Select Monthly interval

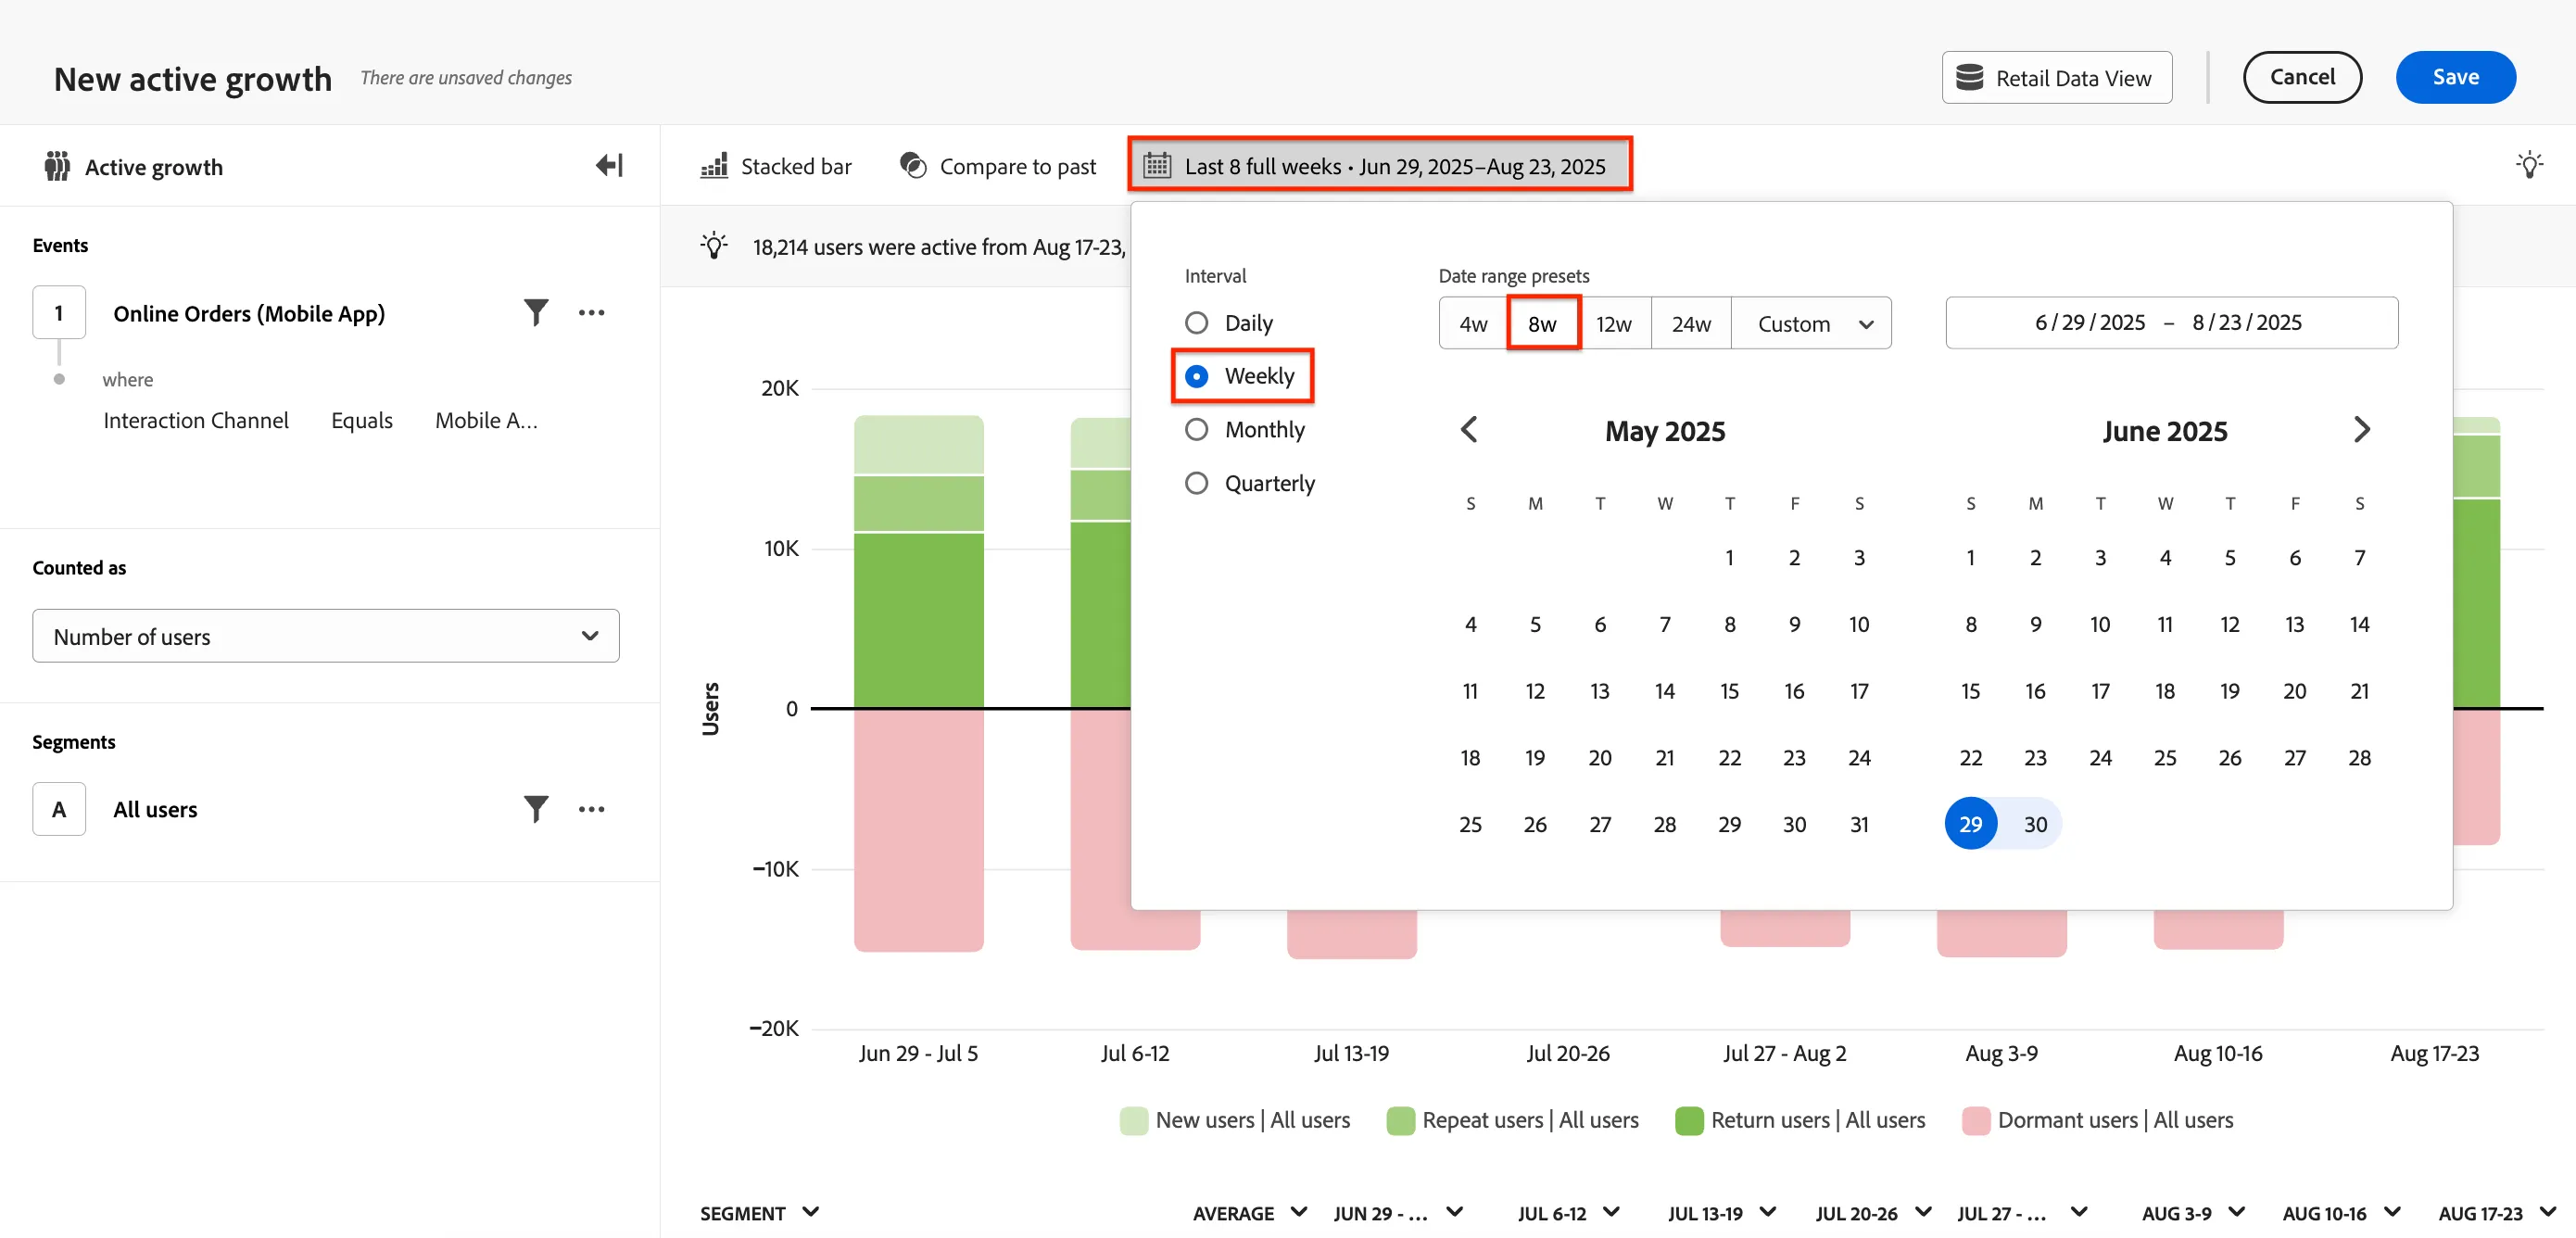(1196, 430)
